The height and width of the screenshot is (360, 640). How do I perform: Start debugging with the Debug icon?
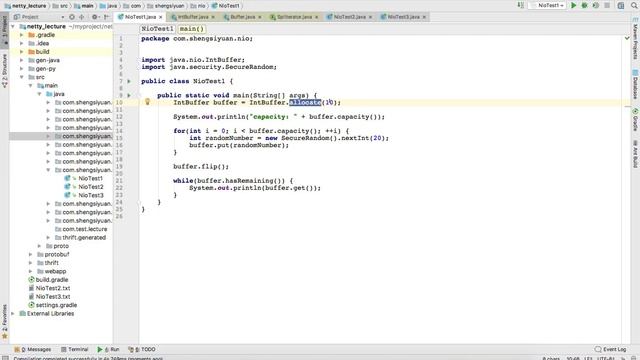pyautogui.click(x=584, y=6)
